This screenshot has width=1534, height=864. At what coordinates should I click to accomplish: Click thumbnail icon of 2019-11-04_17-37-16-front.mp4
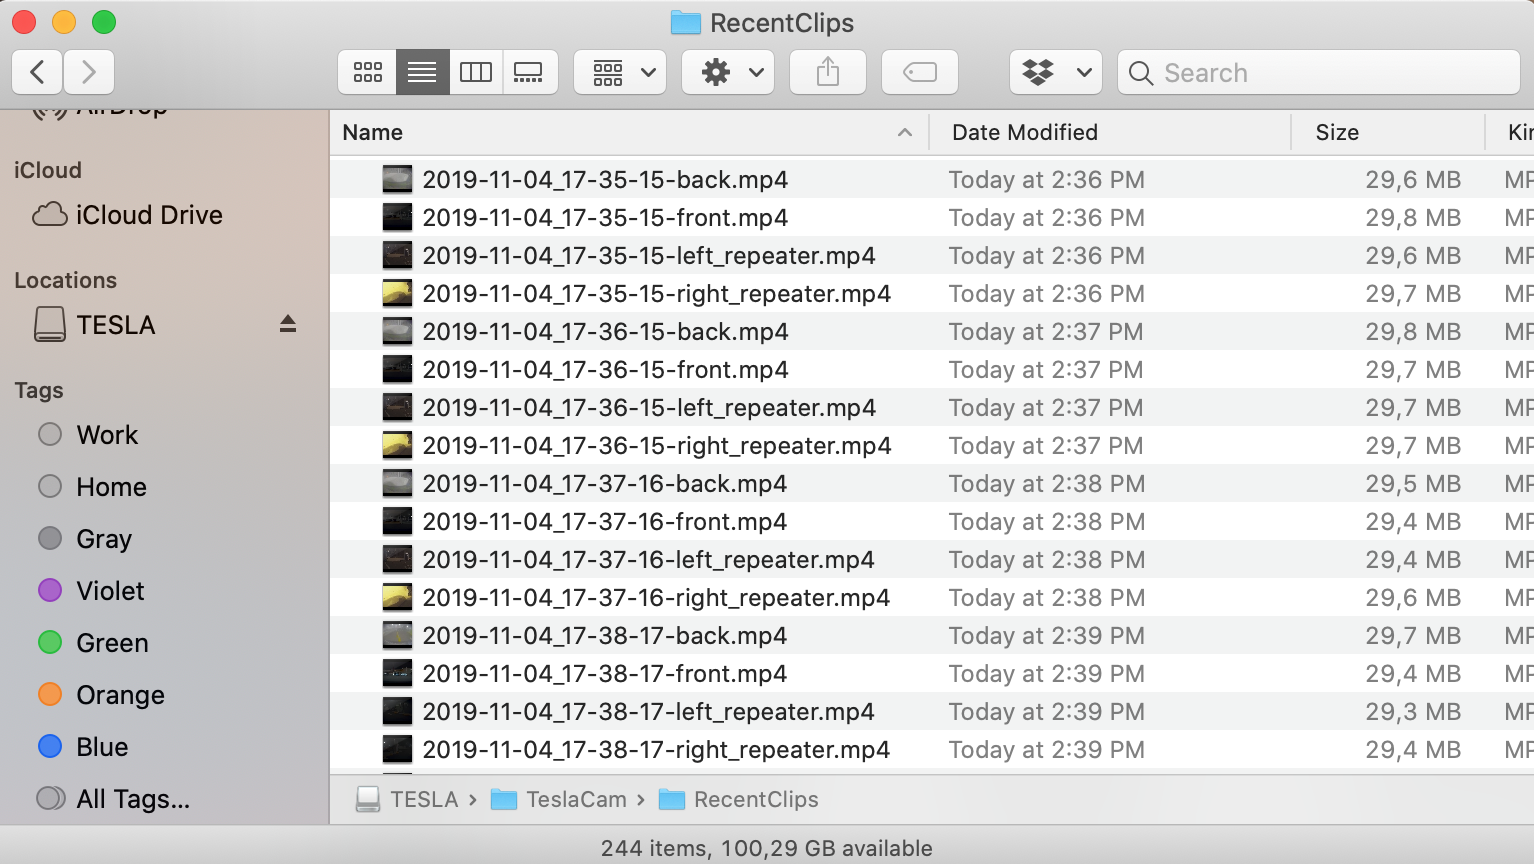click(397, 522)
